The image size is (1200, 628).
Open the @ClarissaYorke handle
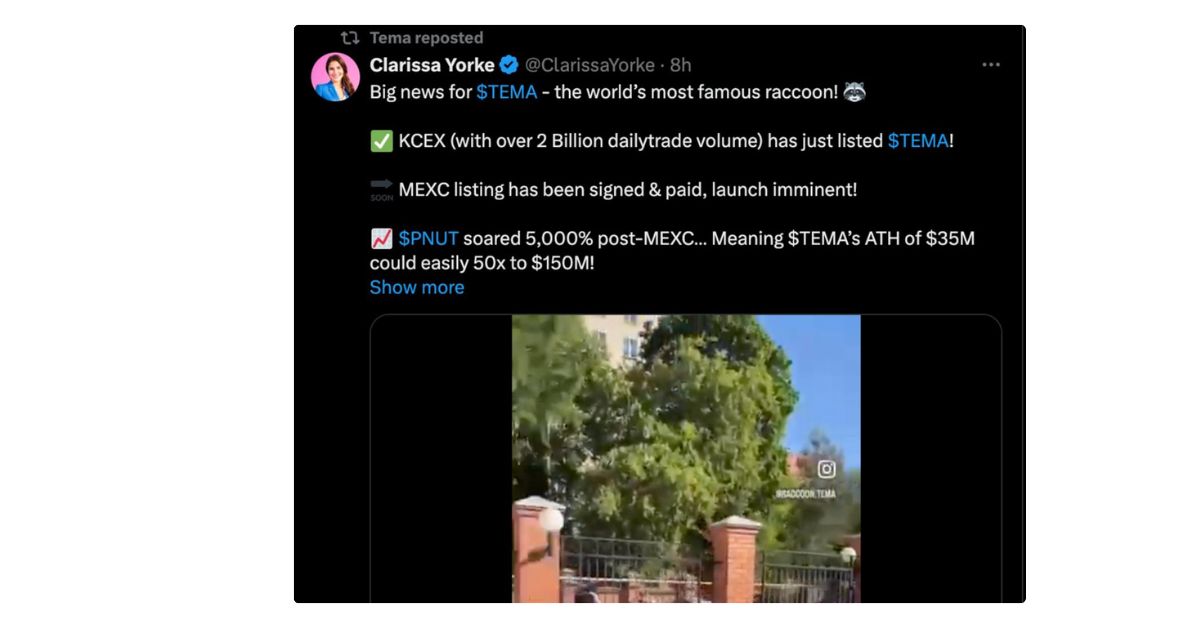pyautogui.click(x=589, y=65)
